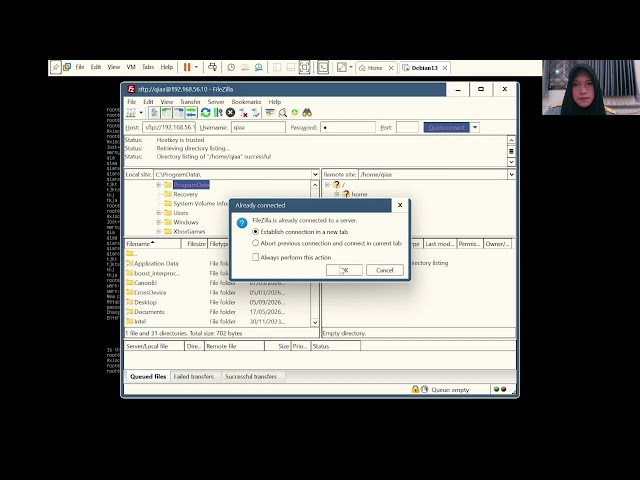Click queue status lock icon
Viewport: 640px width, 480px height.
[x=415, y=389]
